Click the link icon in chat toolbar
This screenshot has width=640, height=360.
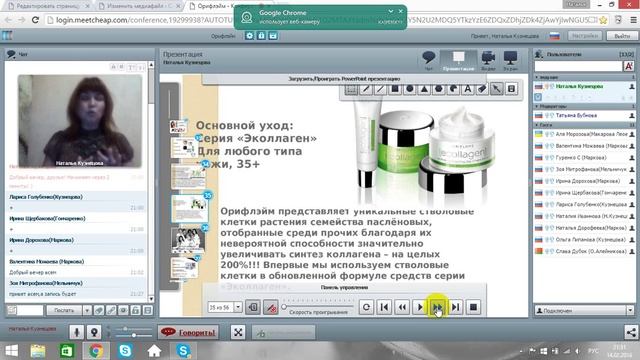tap(111, 311)
